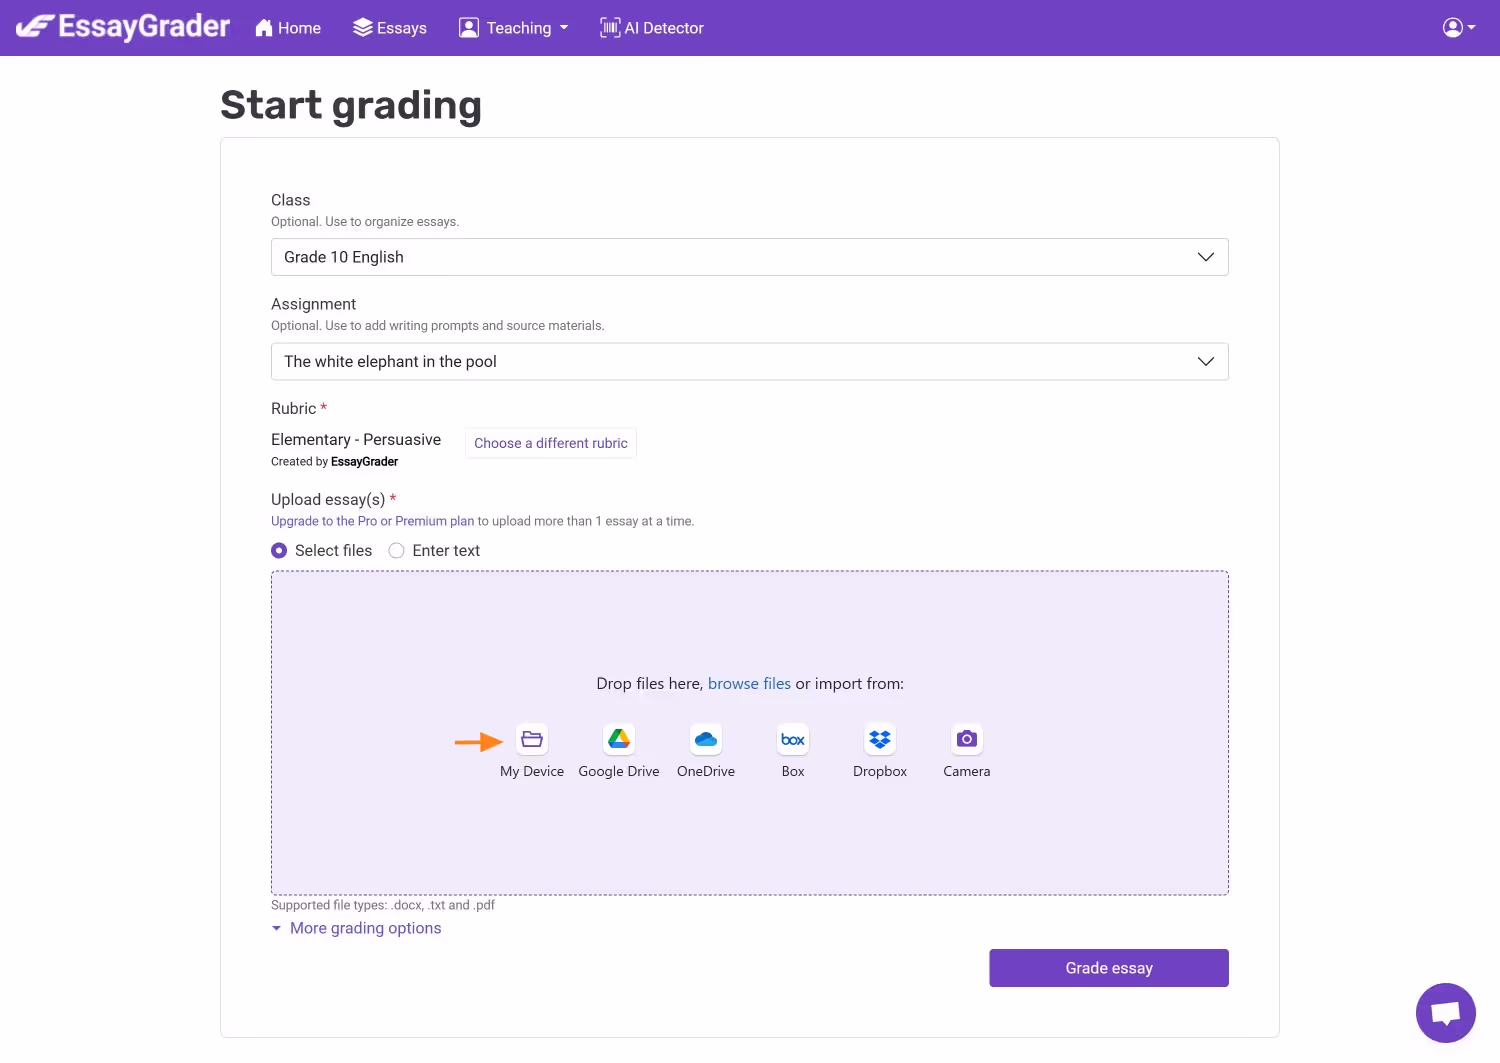Open the Assignment dropdown
Screen dimensions: 1500x1063
[750, 361]
